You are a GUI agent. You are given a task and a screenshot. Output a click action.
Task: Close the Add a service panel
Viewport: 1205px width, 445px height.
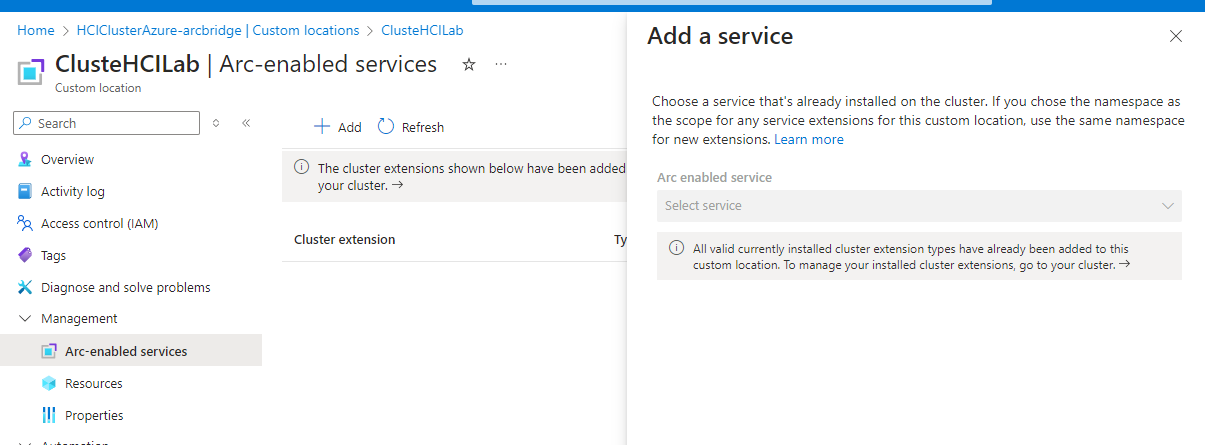[1176, 36]
